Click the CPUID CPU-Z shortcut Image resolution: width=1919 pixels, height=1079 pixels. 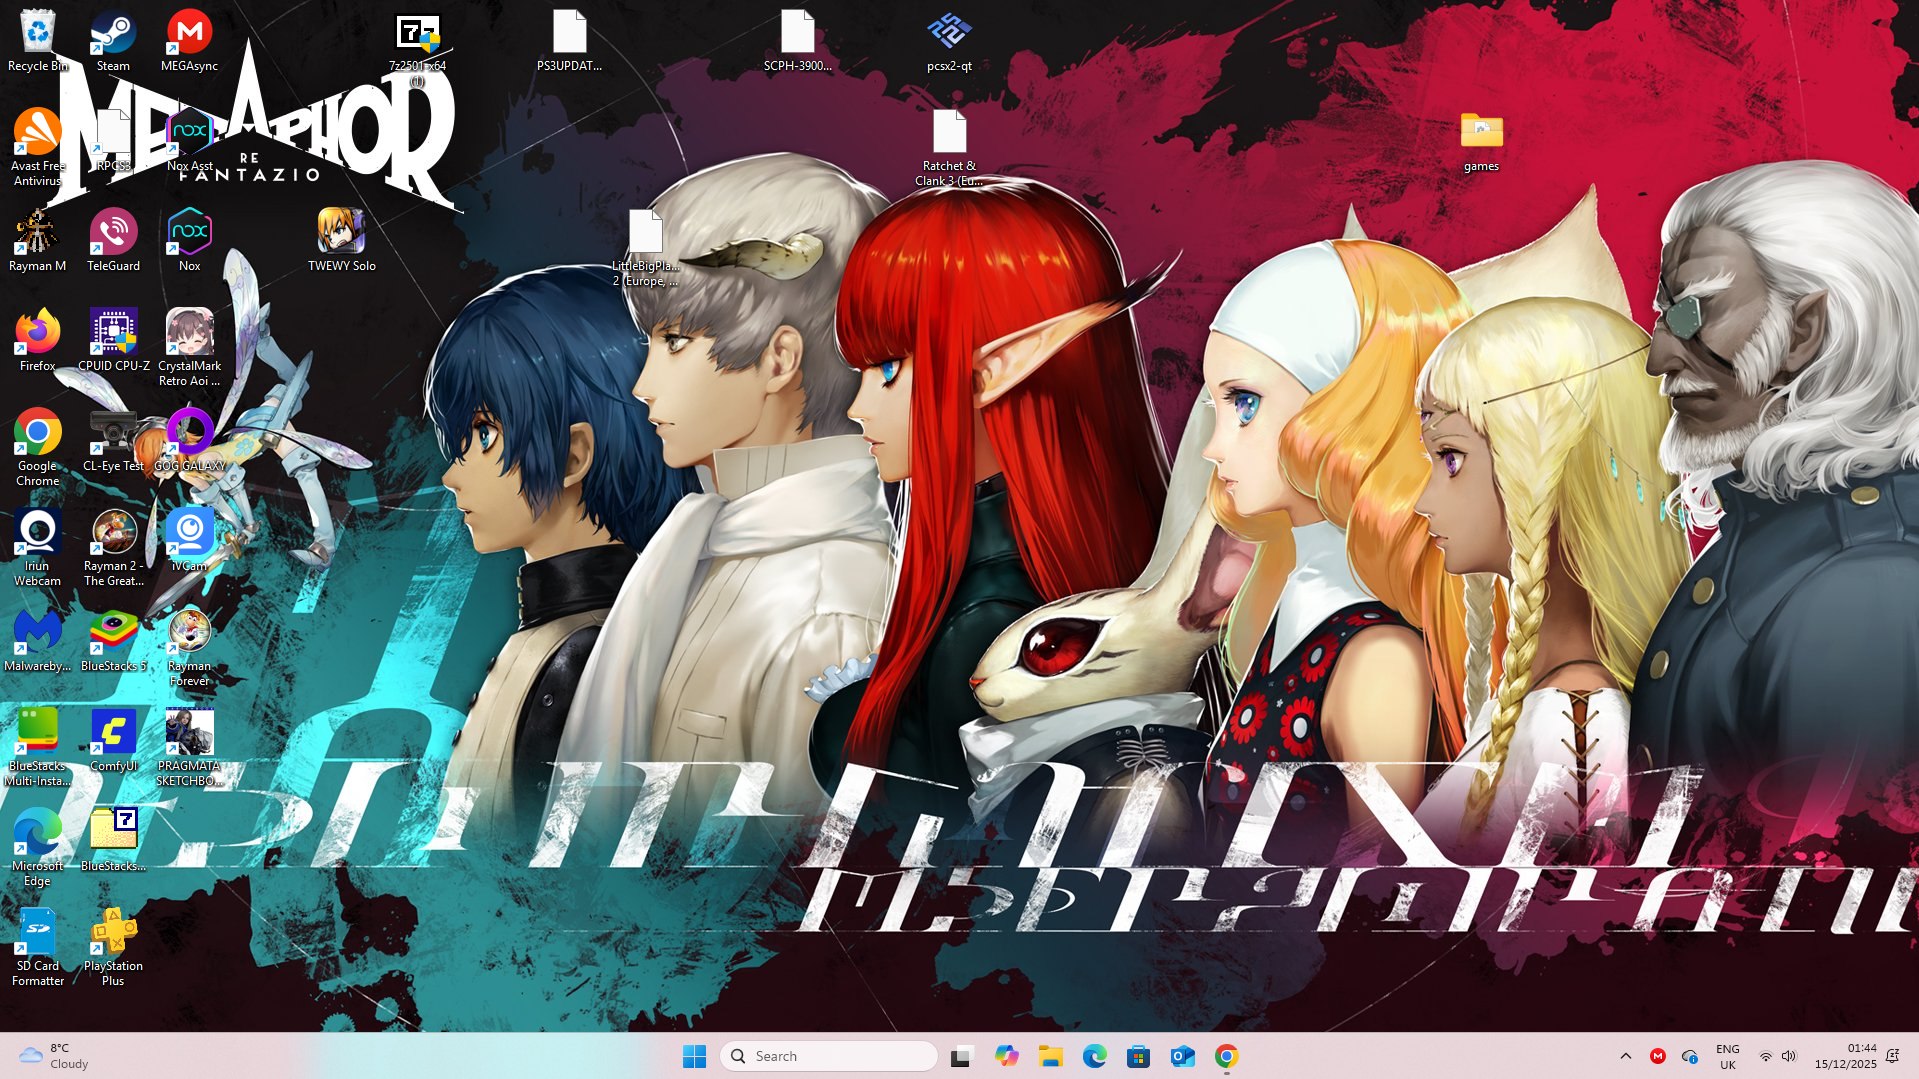(113, 341)
